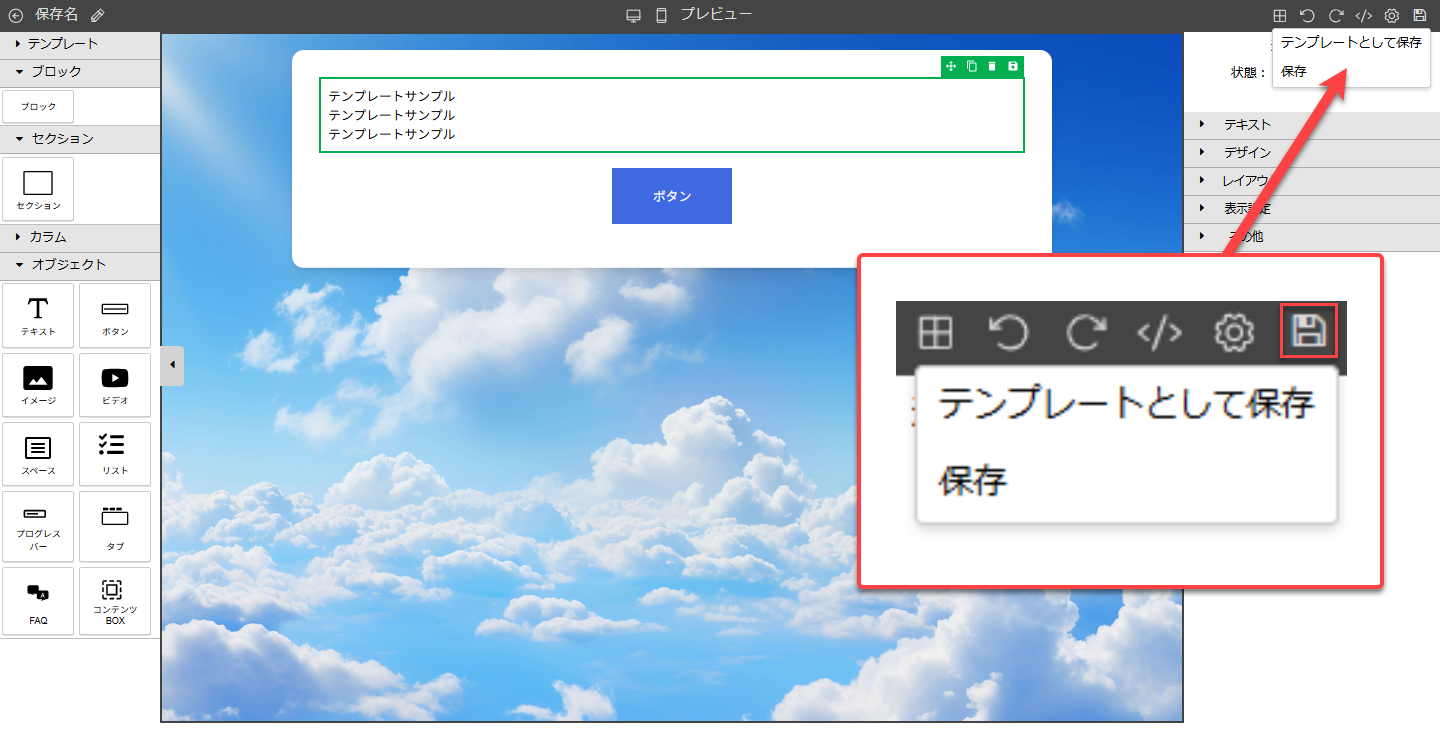
Task: Delete the selected block with the trash icon
Action: (x=992, y=66)
